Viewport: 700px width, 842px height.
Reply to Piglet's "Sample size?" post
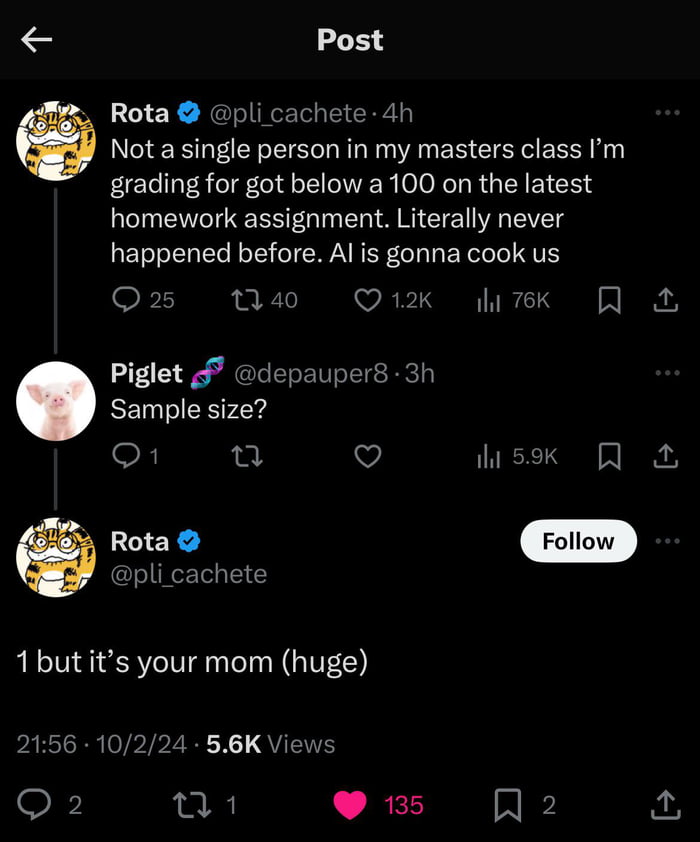(126, 456)
